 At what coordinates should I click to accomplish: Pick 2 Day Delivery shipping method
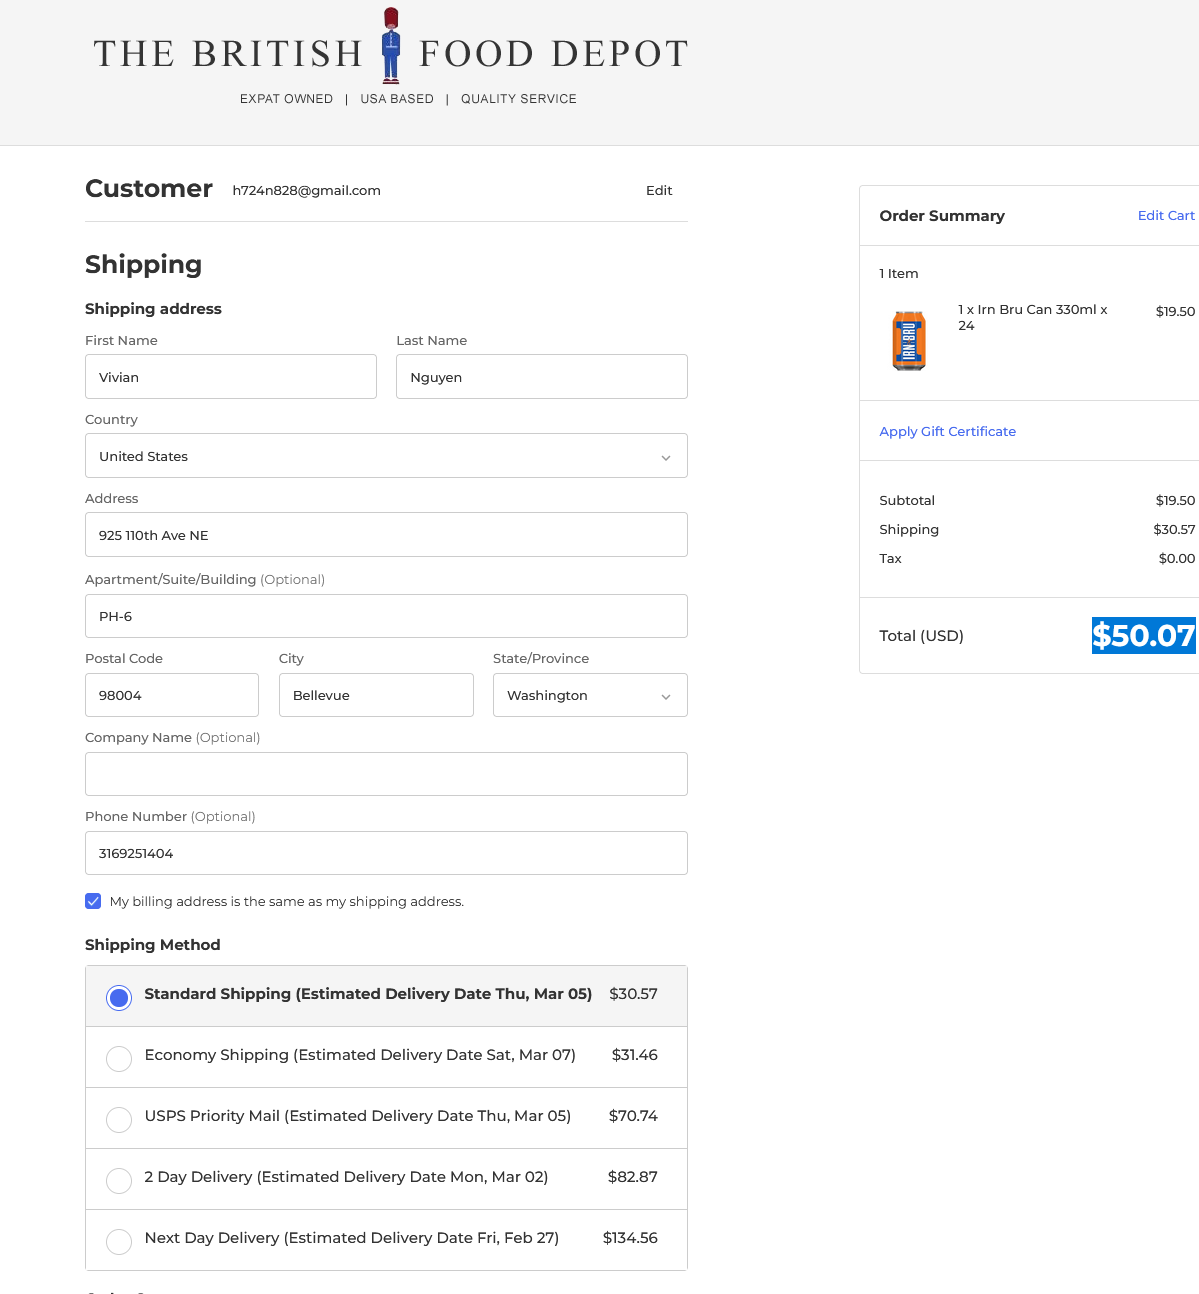[119, 1180]
